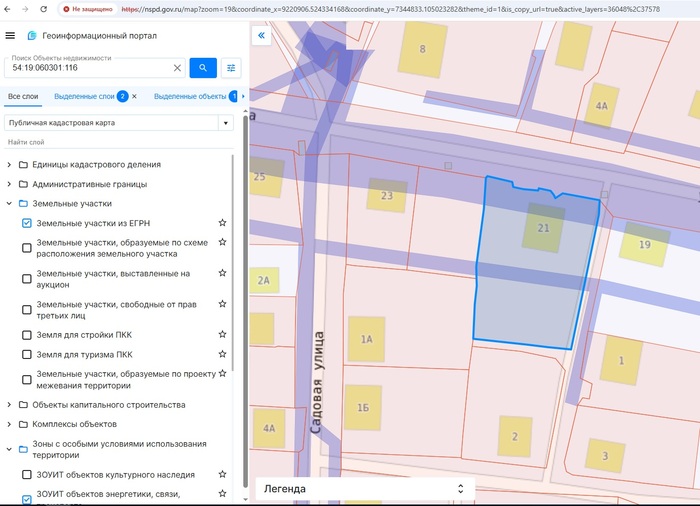Screen dimensions: 700x506
Task: Uncheck Земельные участки из ЕГРН layer
Action: (27, 223)
